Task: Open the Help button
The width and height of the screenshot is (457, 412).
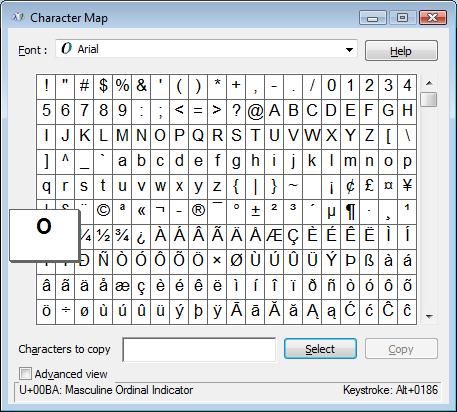Action: coord(401,51)
